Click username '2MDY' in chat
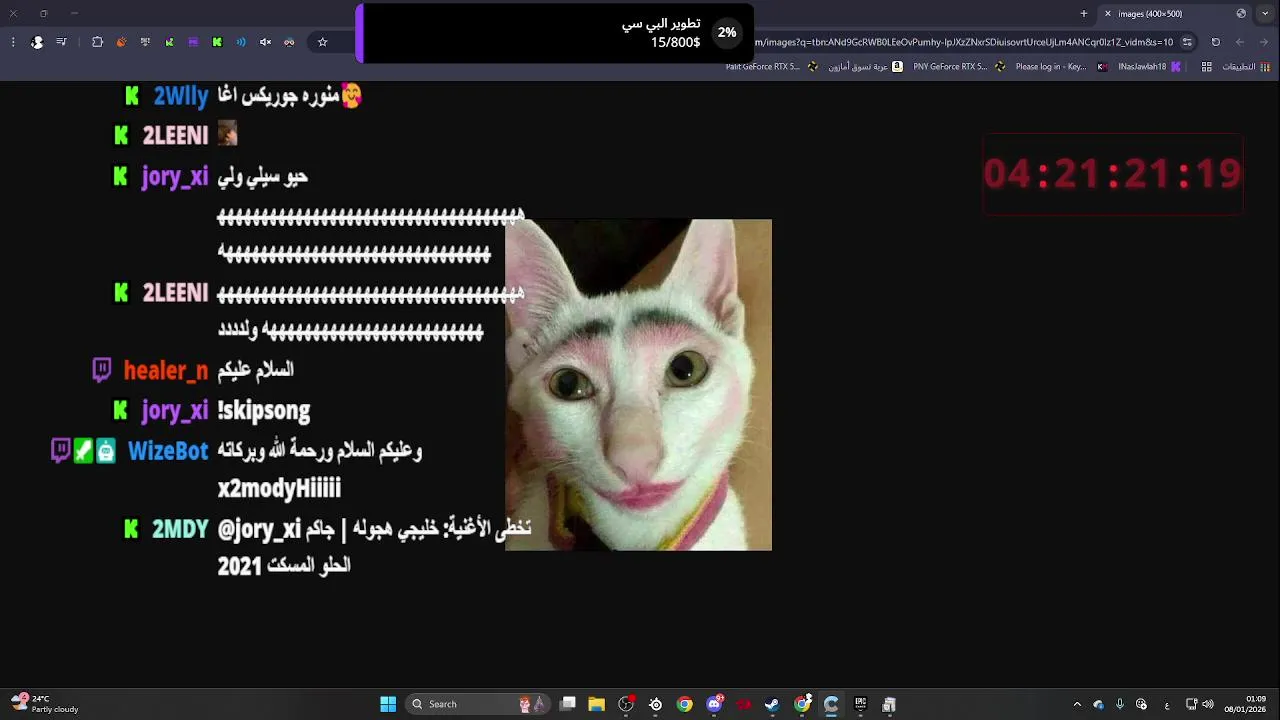Image resolution: width=1280 pixels, height=720 pixels. coord(180,529)
